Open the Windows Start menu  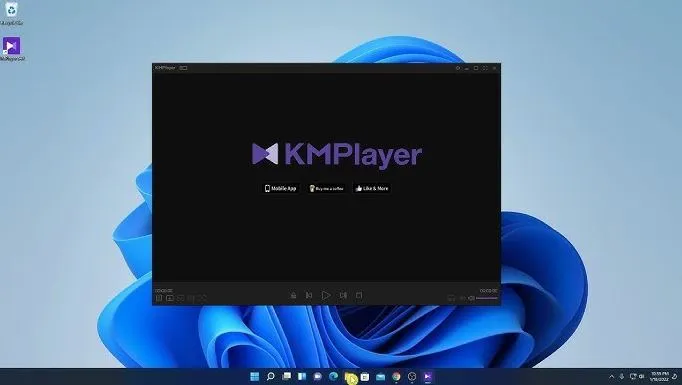pyautogui.click(x=254, y=376)
